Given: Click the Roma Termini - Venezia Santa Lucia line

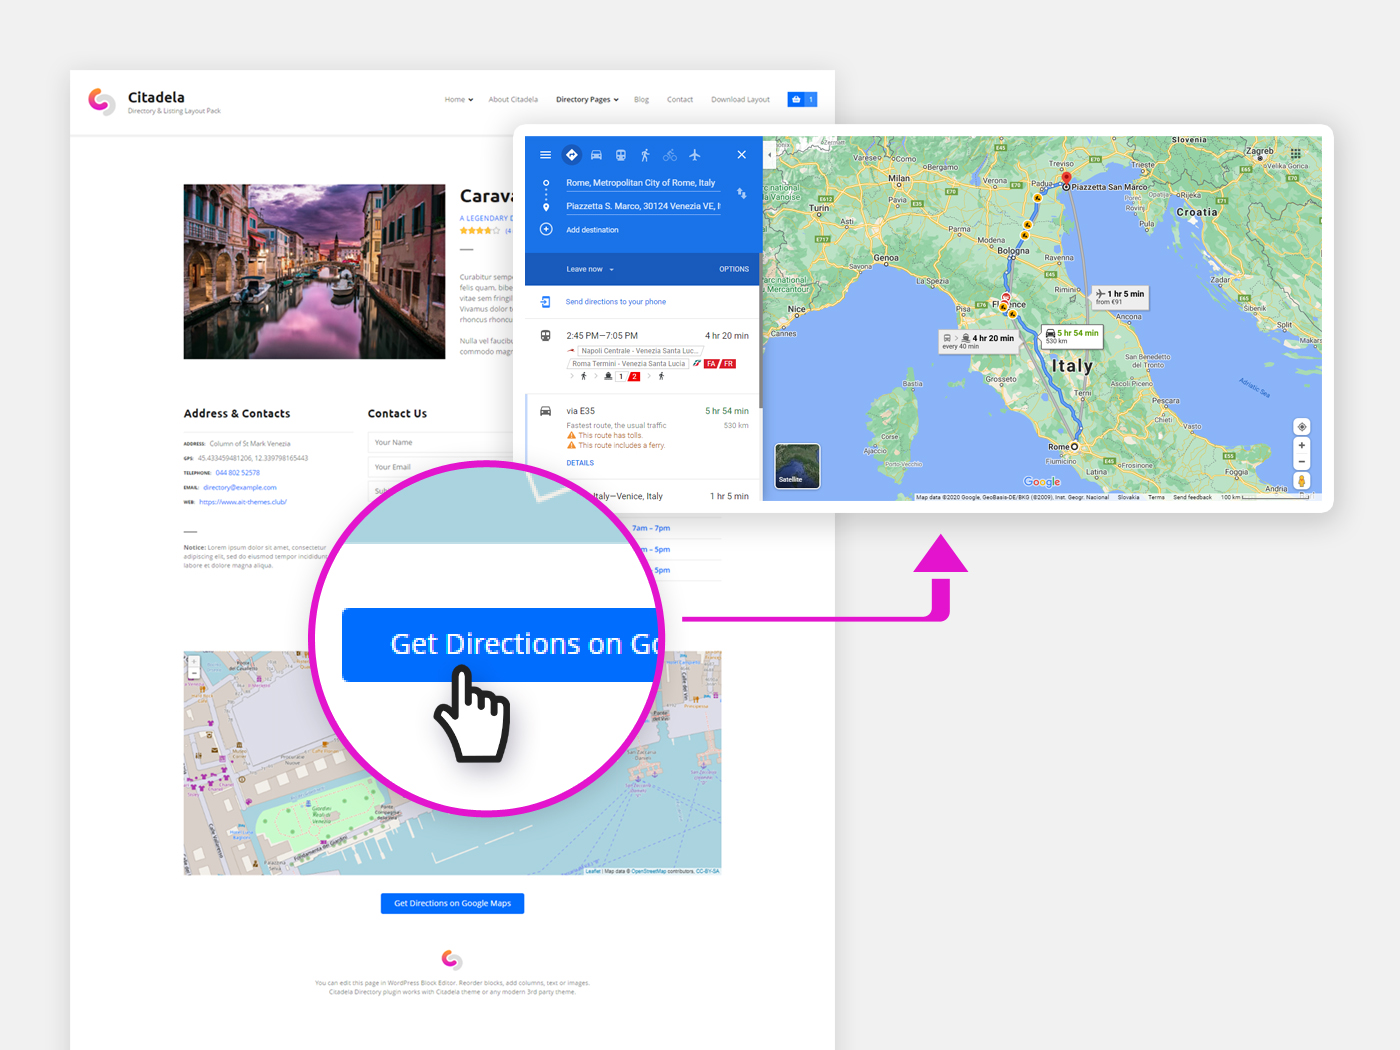Looking at the screenshot, I should click(628, 364).
